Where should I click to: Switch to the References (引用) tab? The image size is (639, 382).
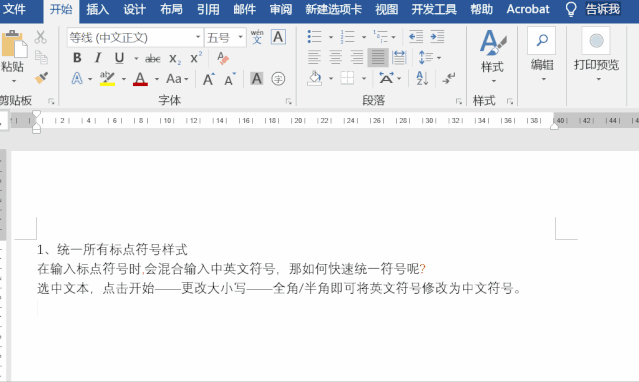tap(208, 9)
